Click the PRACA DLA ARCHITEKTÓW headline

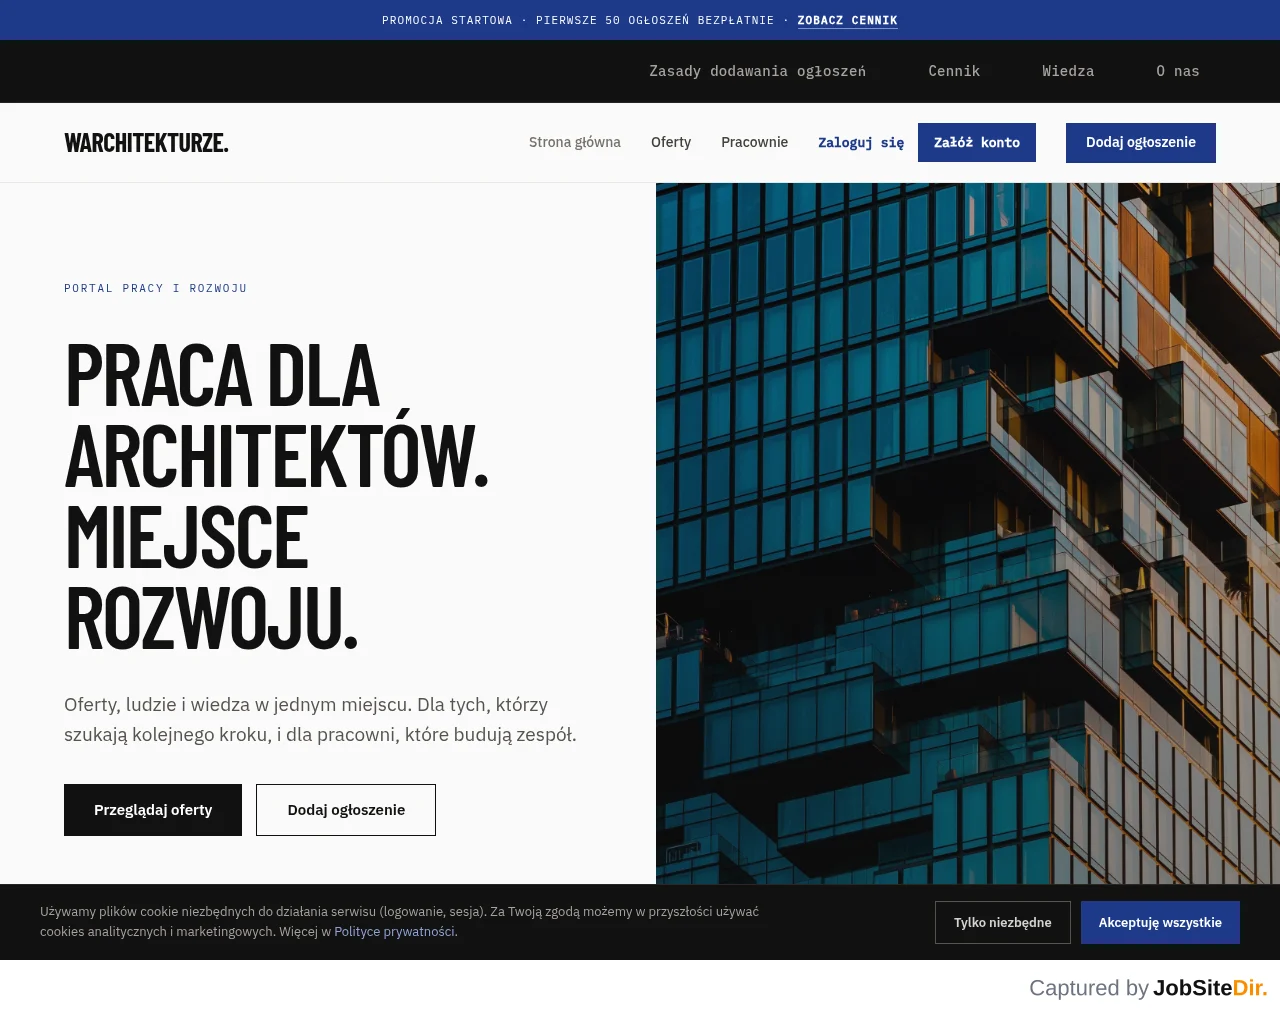[277, 497]
